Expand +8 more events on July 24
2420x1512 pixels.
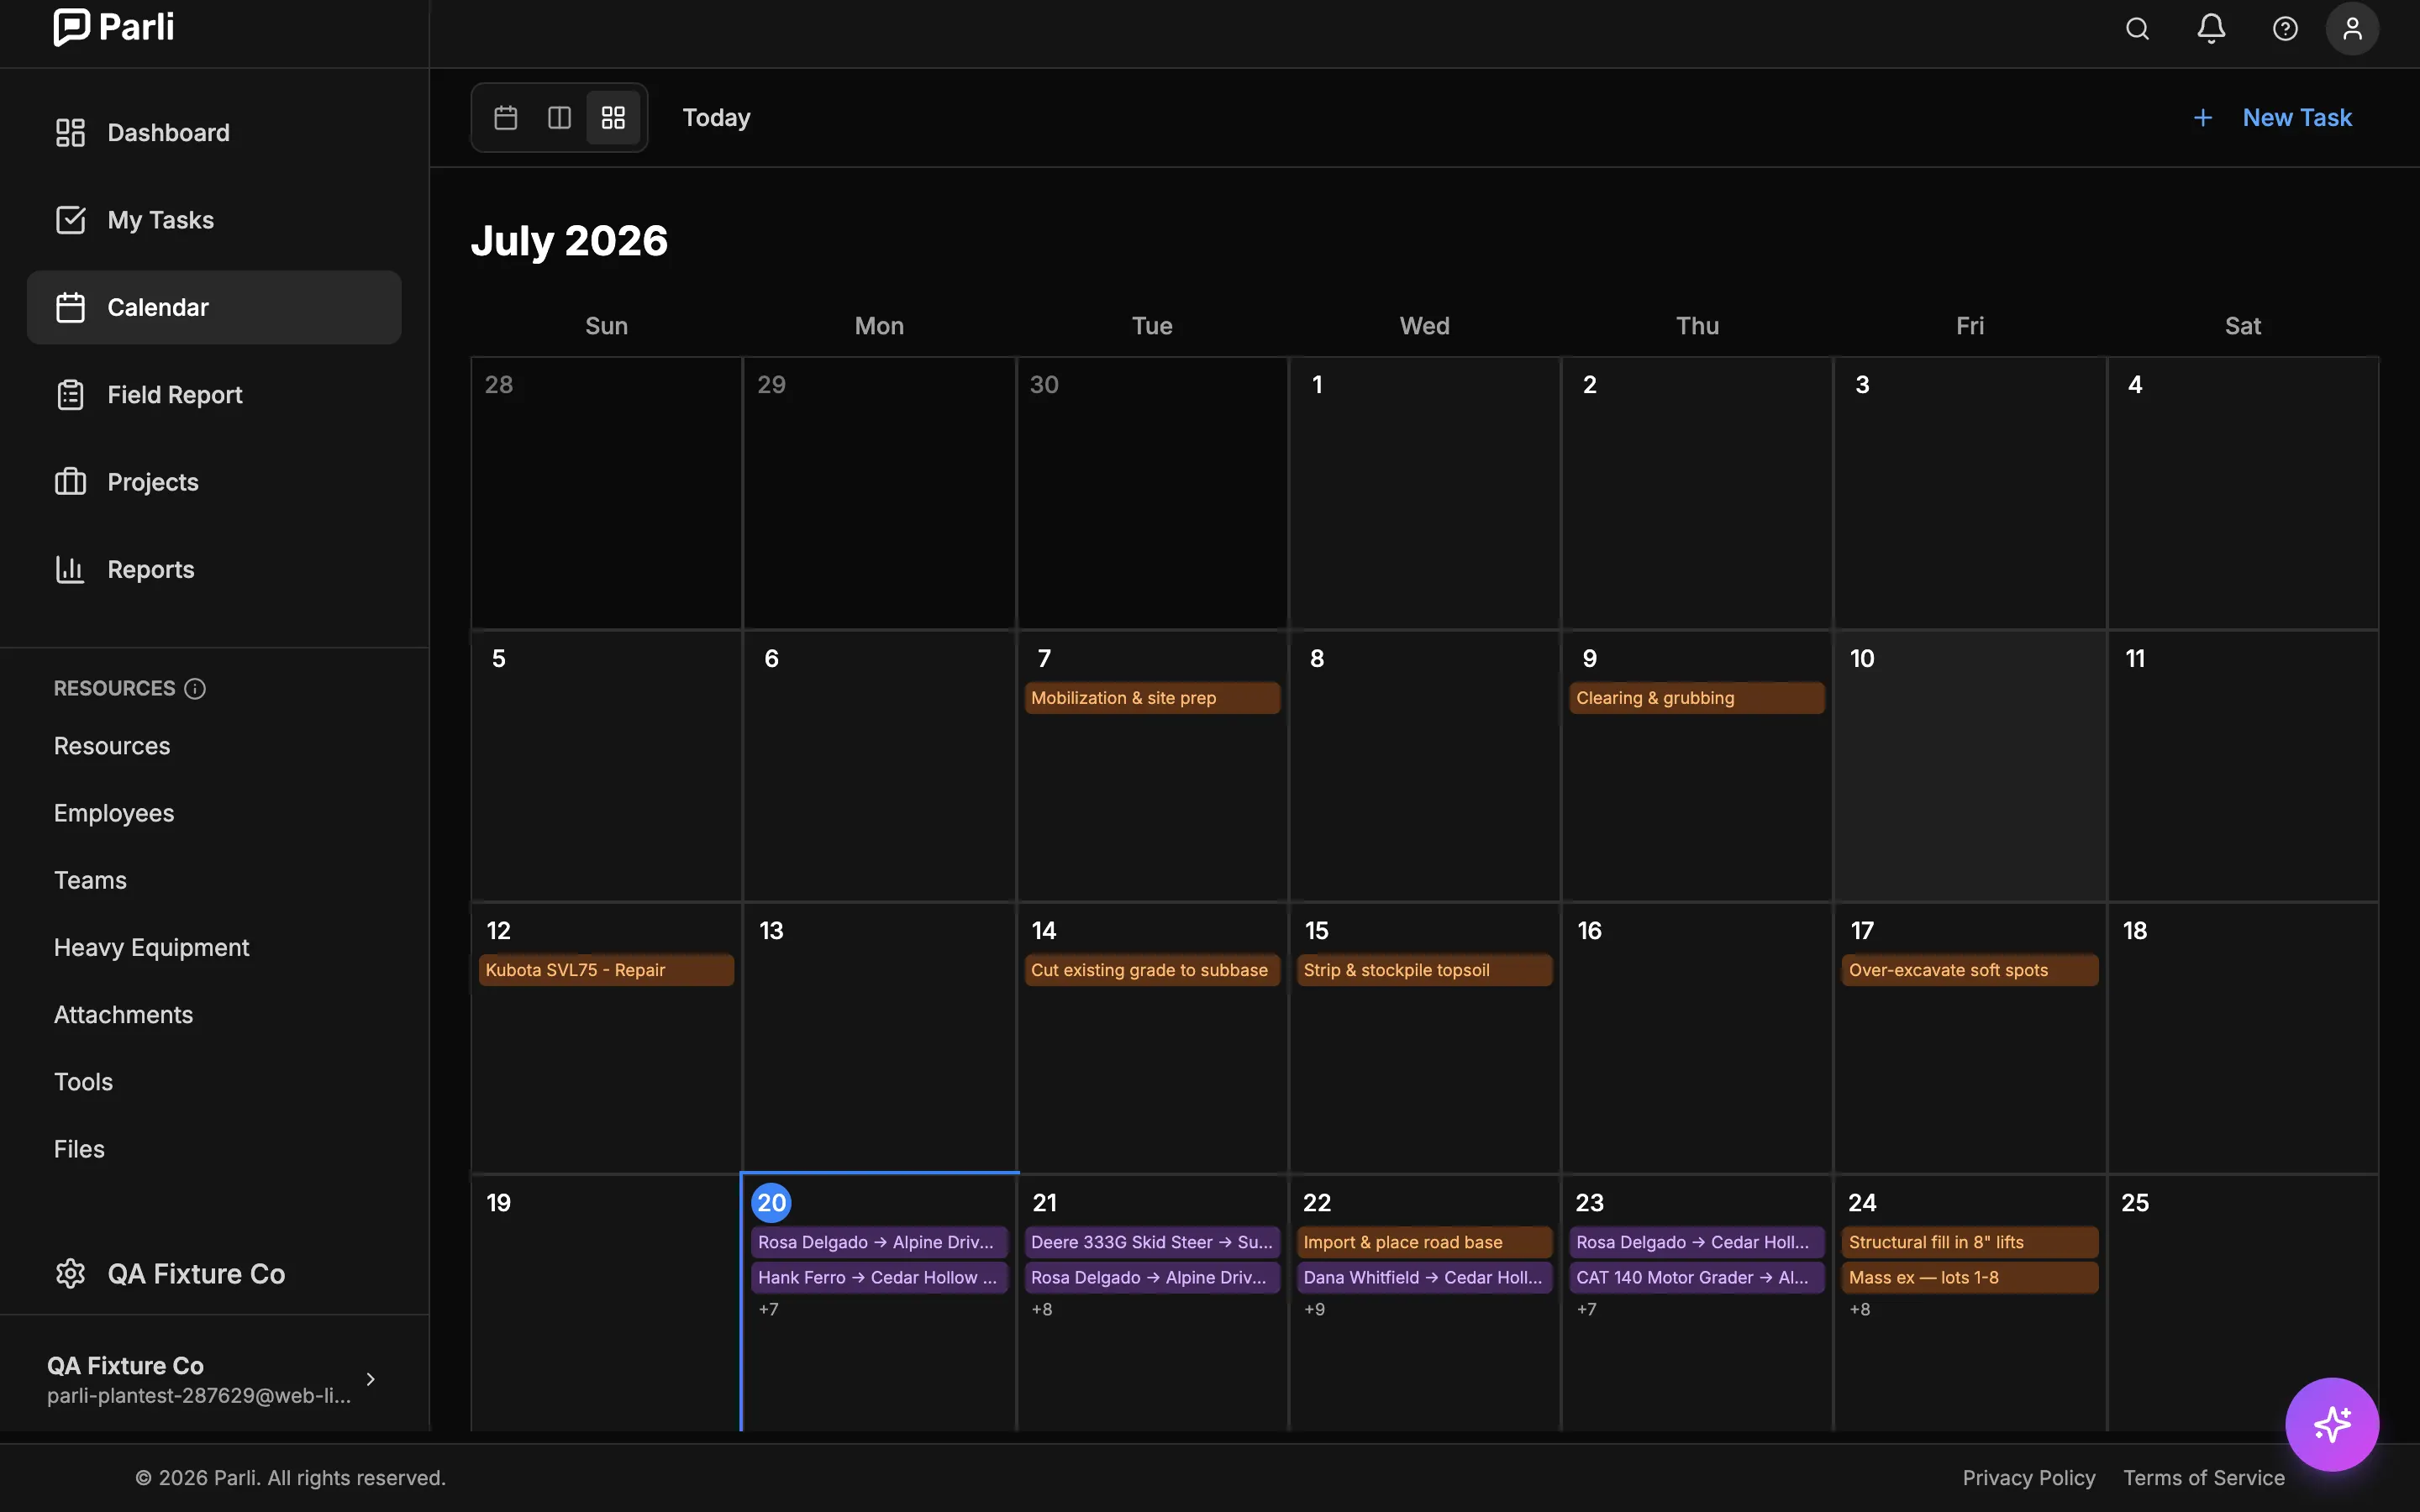click(1859, 1310)
